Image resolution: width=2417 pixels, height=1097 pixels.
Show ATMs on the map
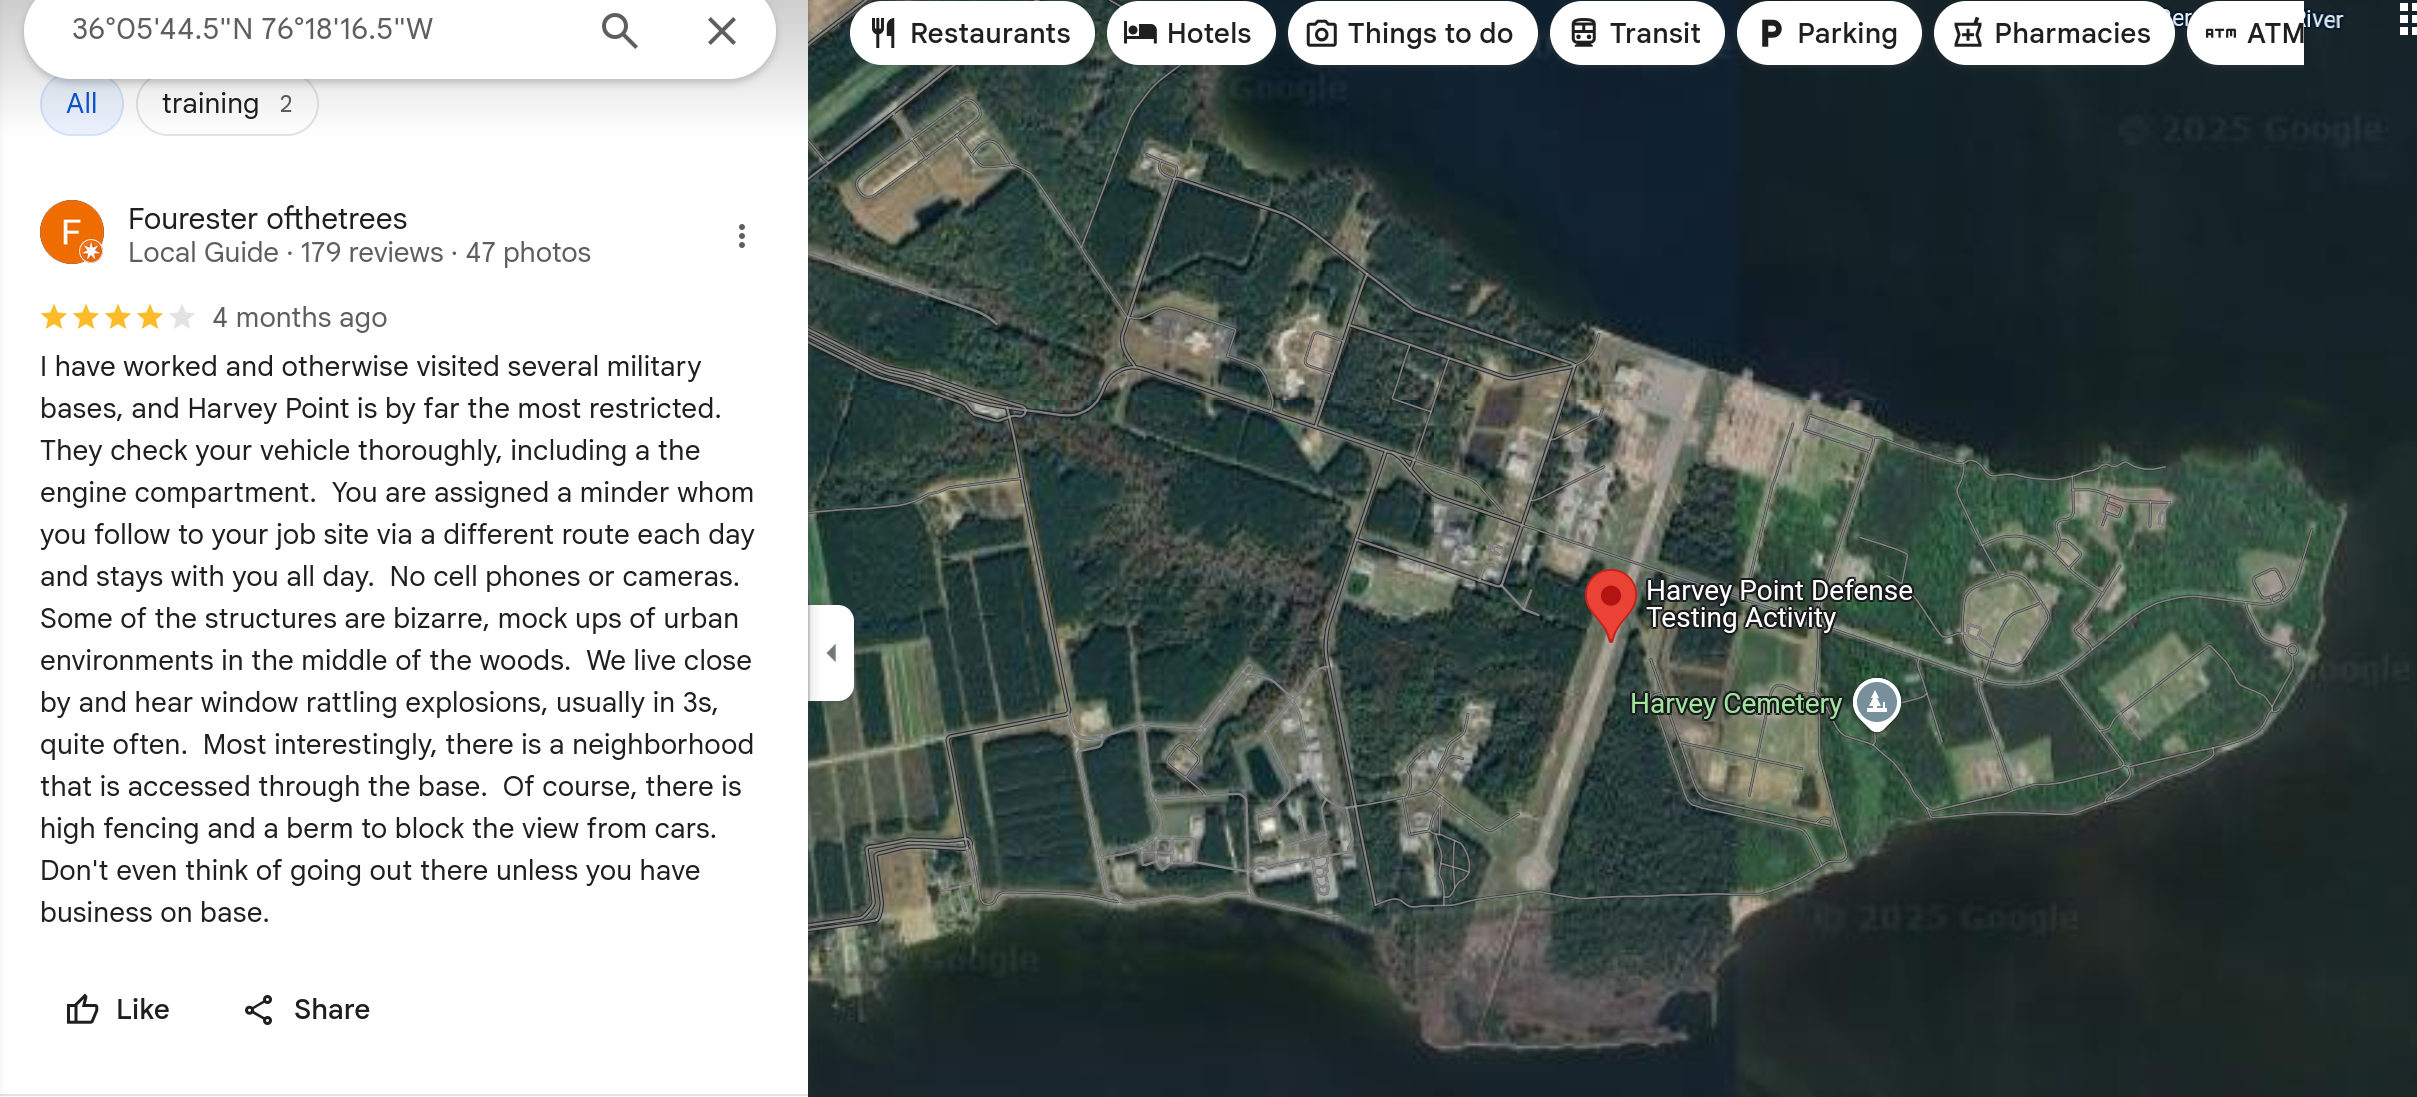pos(2246,33)
